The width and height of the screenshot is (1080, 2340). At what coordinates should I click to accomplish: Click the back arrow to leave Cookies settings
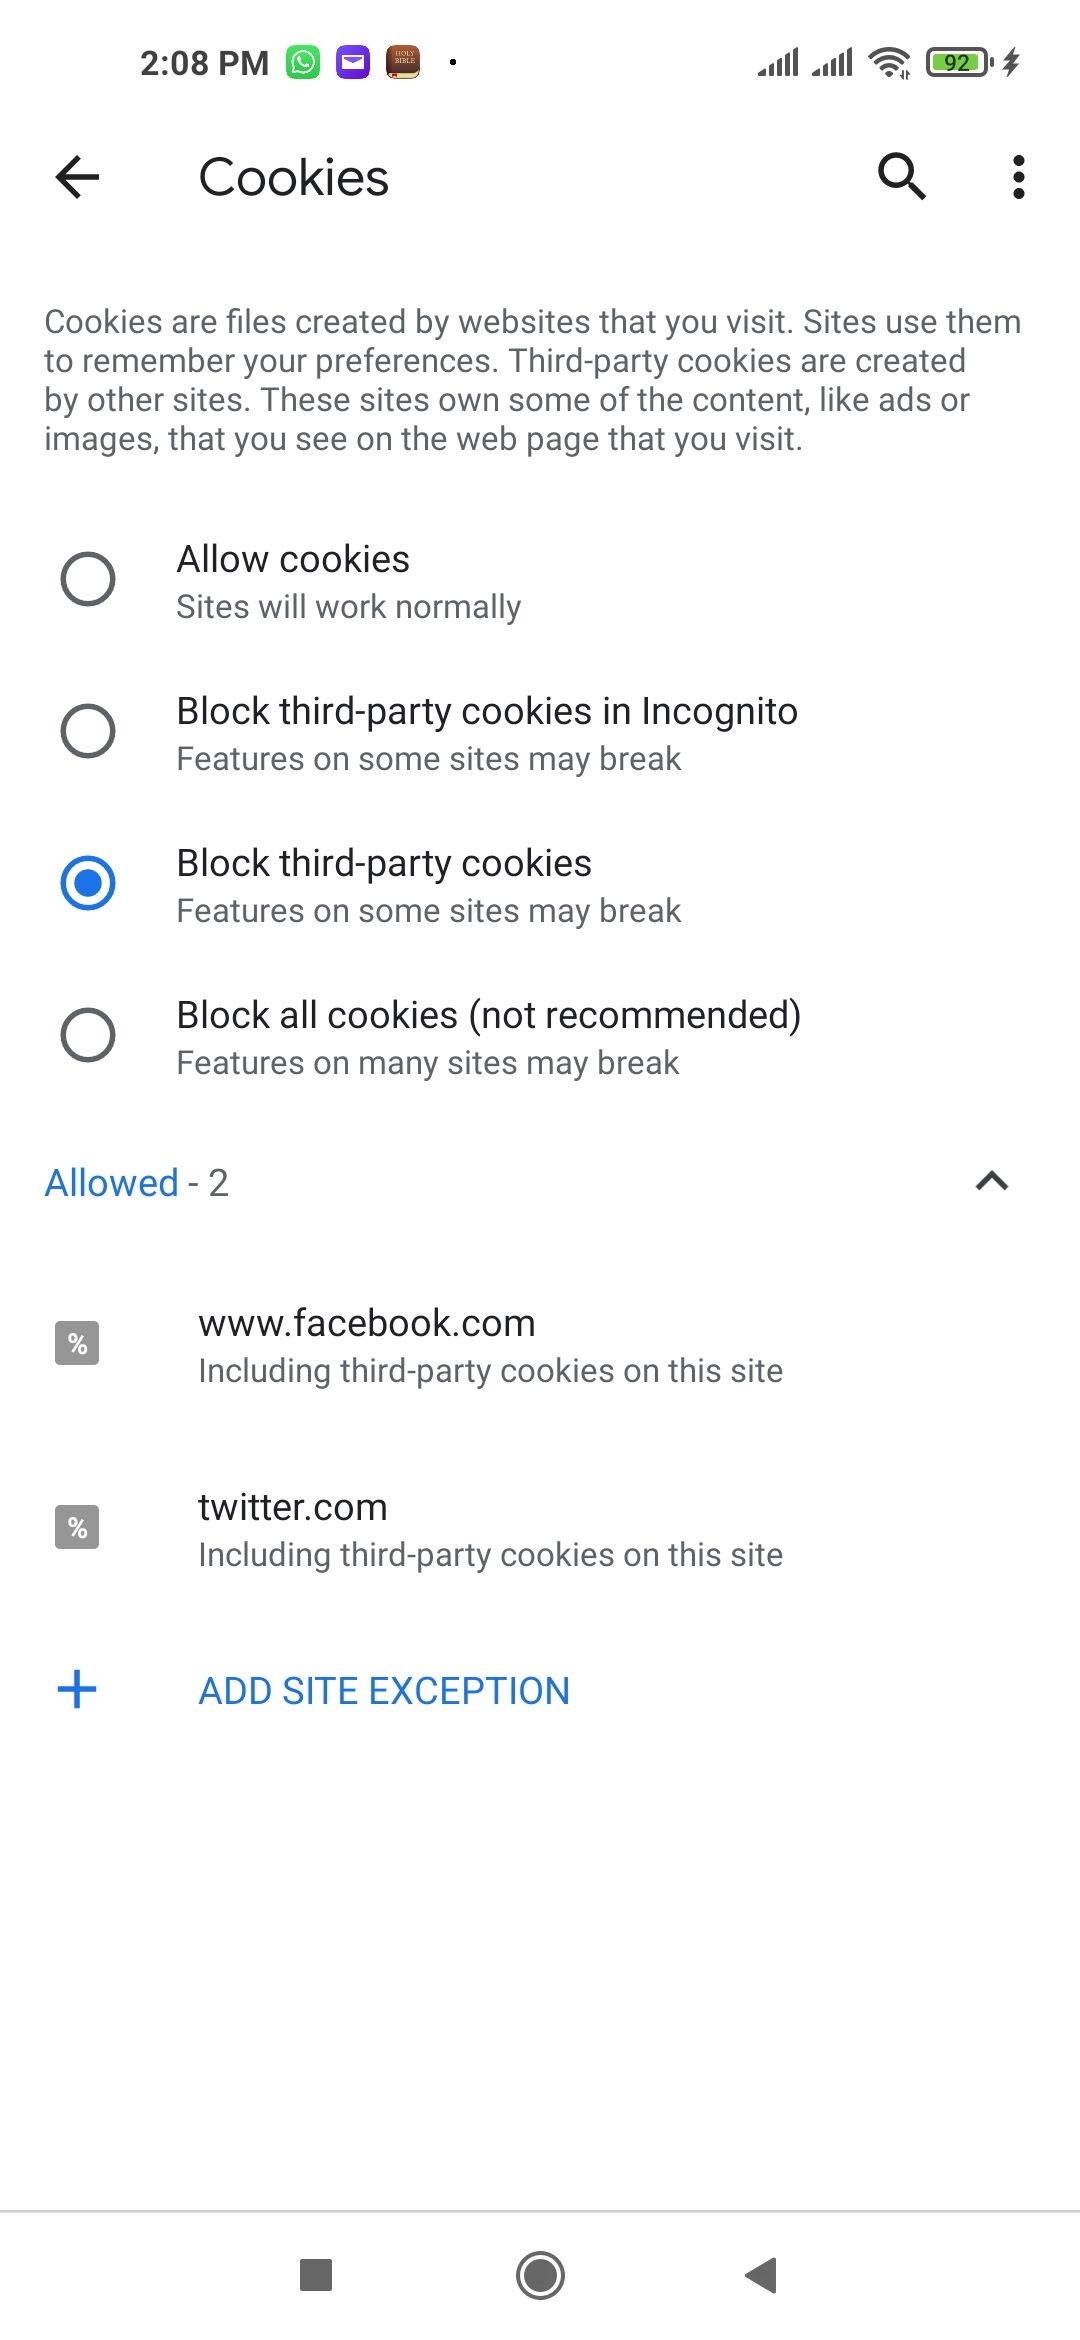pos(76,176)
